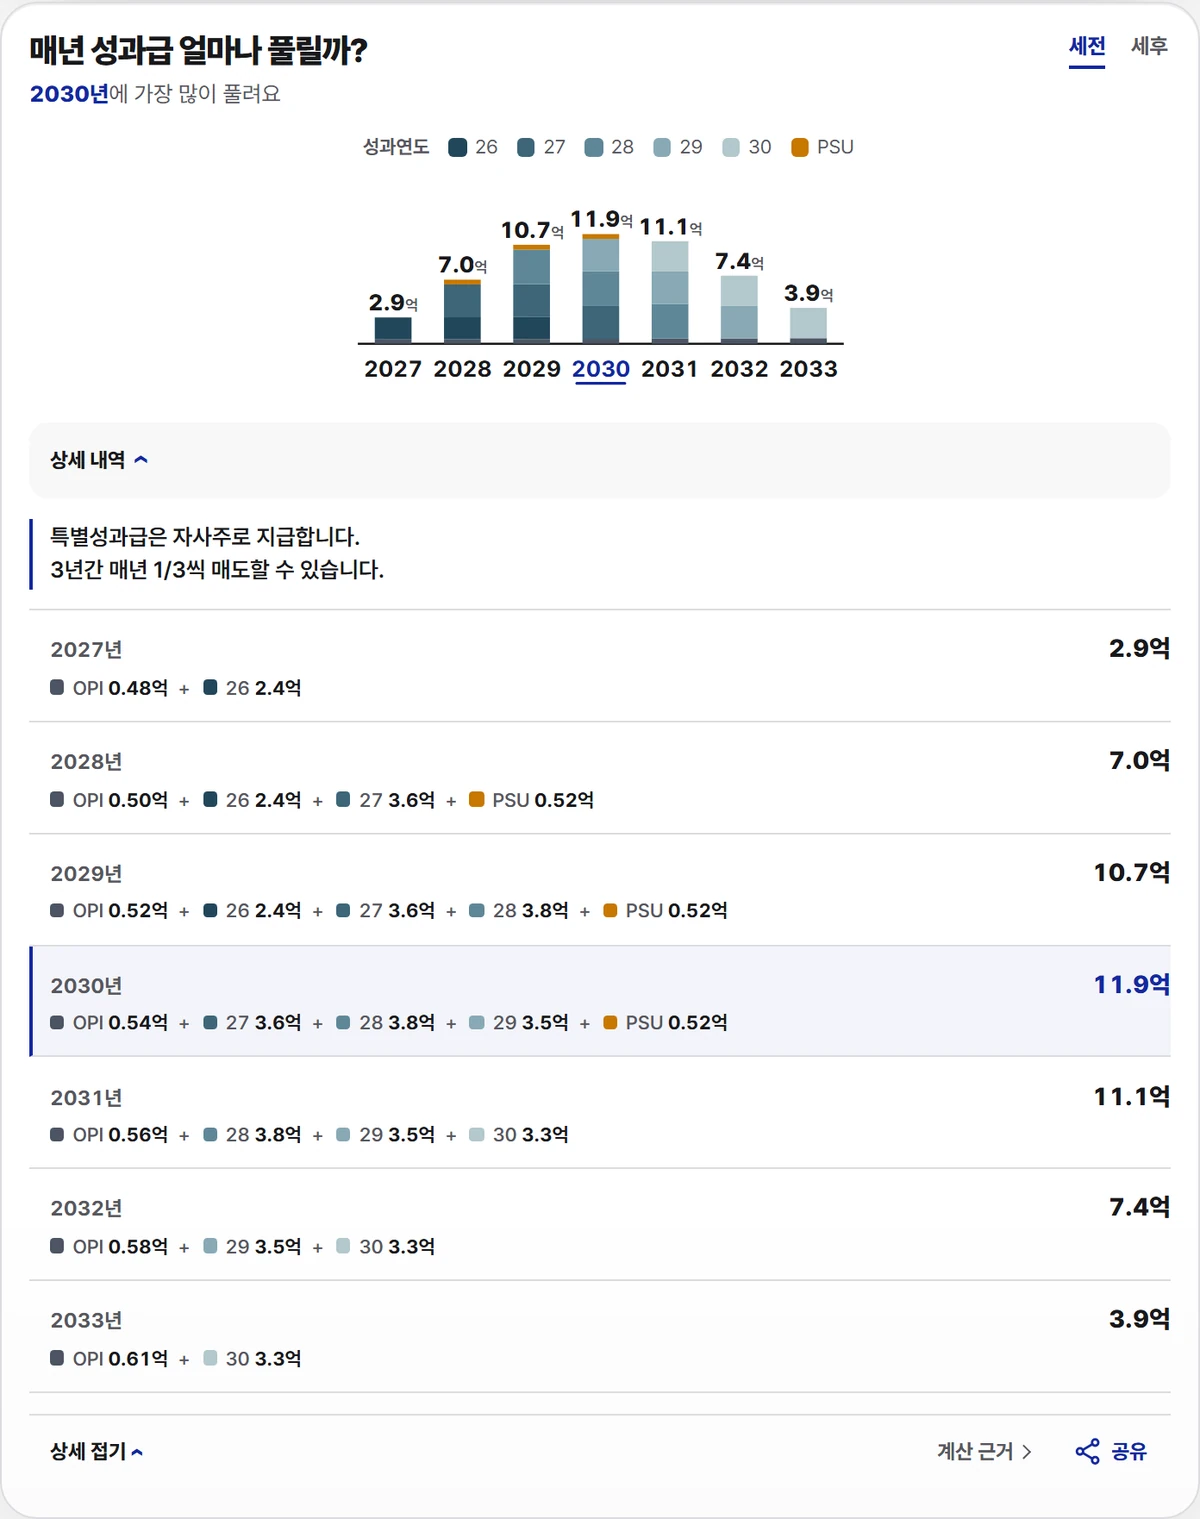
Task: Click the blue 11.9억 total for 2030년
Action: (x=1131, y=984)
